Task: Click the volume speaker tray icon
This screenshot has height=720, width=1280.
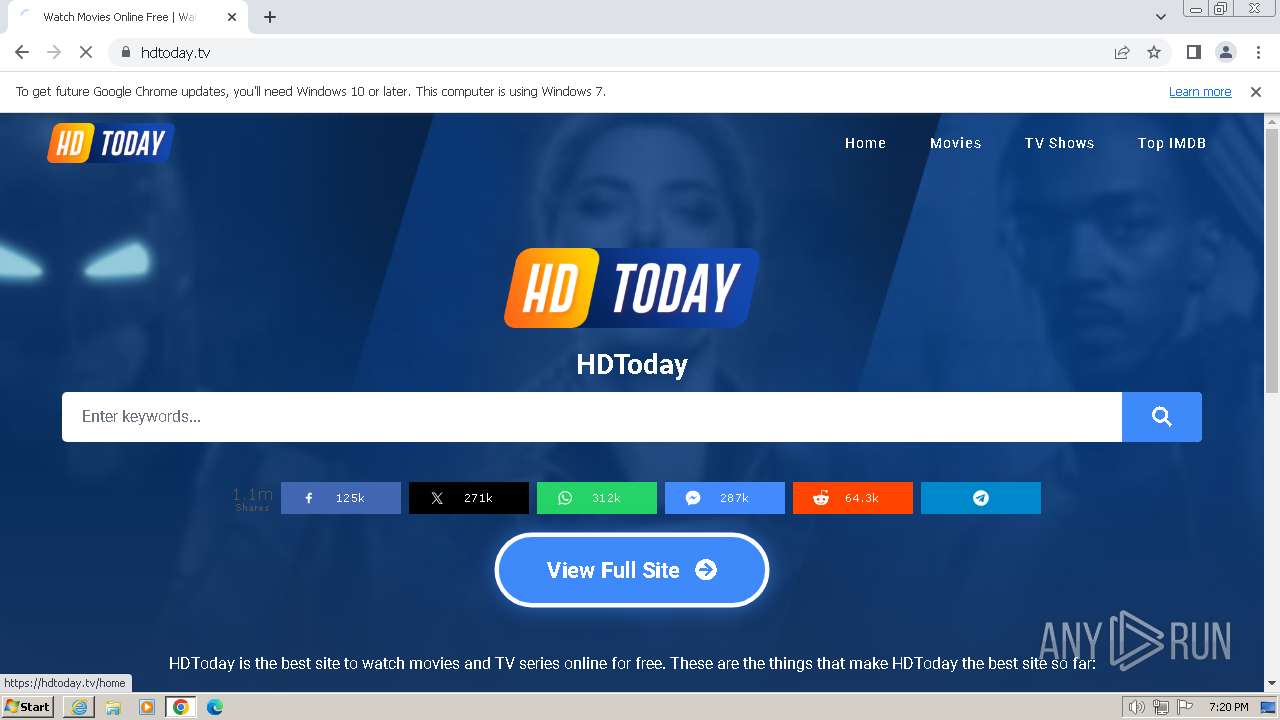Action: pos(1137,707)
